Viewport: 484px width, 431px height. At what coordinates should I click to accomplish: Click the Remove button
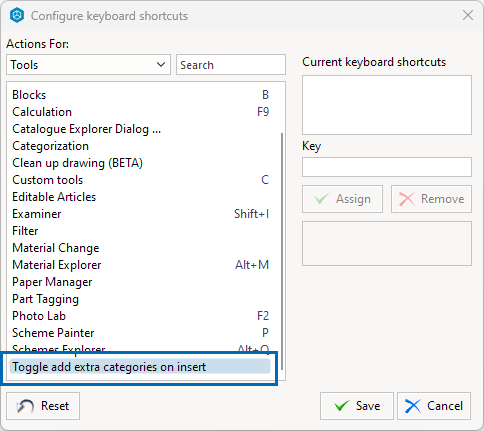tap(431, 199)
